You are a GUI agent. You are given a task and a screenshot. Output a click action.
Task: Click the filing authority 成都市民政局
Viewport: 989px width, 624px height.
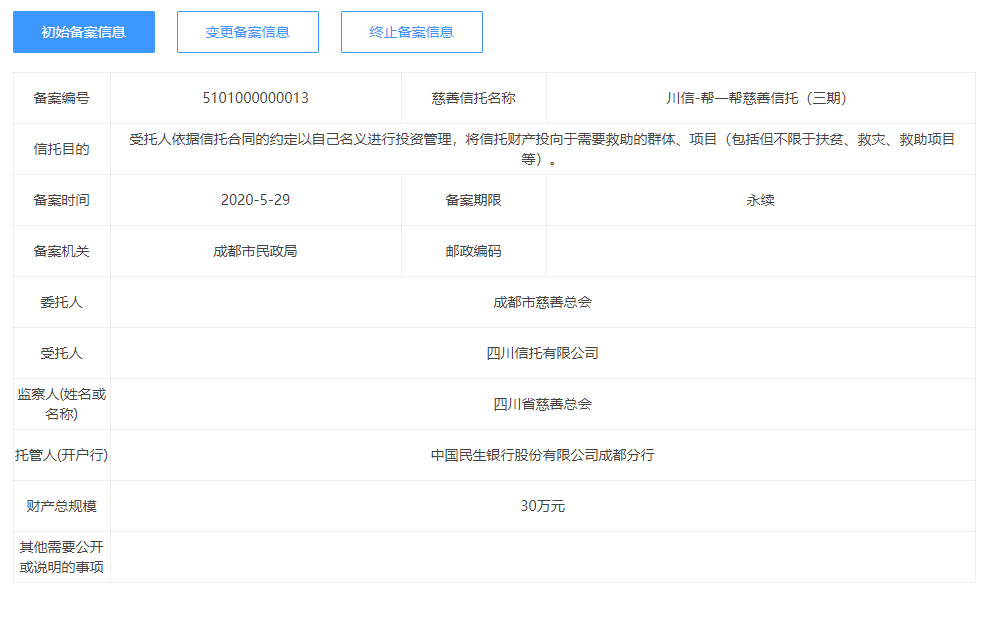[255, 251]
